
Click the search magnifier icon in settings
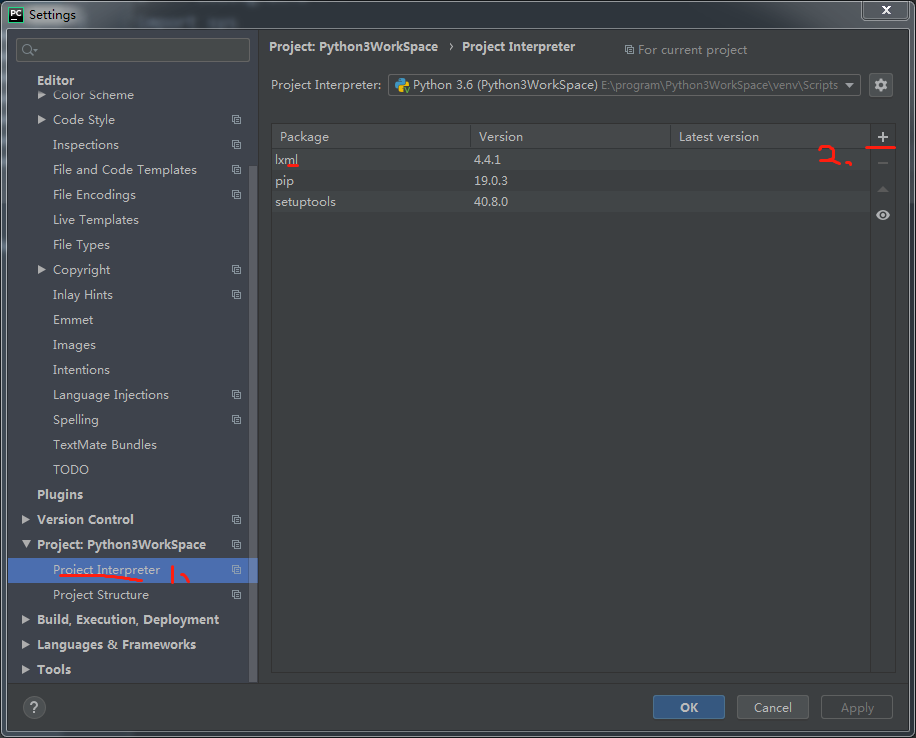click(x=29, y=50)
